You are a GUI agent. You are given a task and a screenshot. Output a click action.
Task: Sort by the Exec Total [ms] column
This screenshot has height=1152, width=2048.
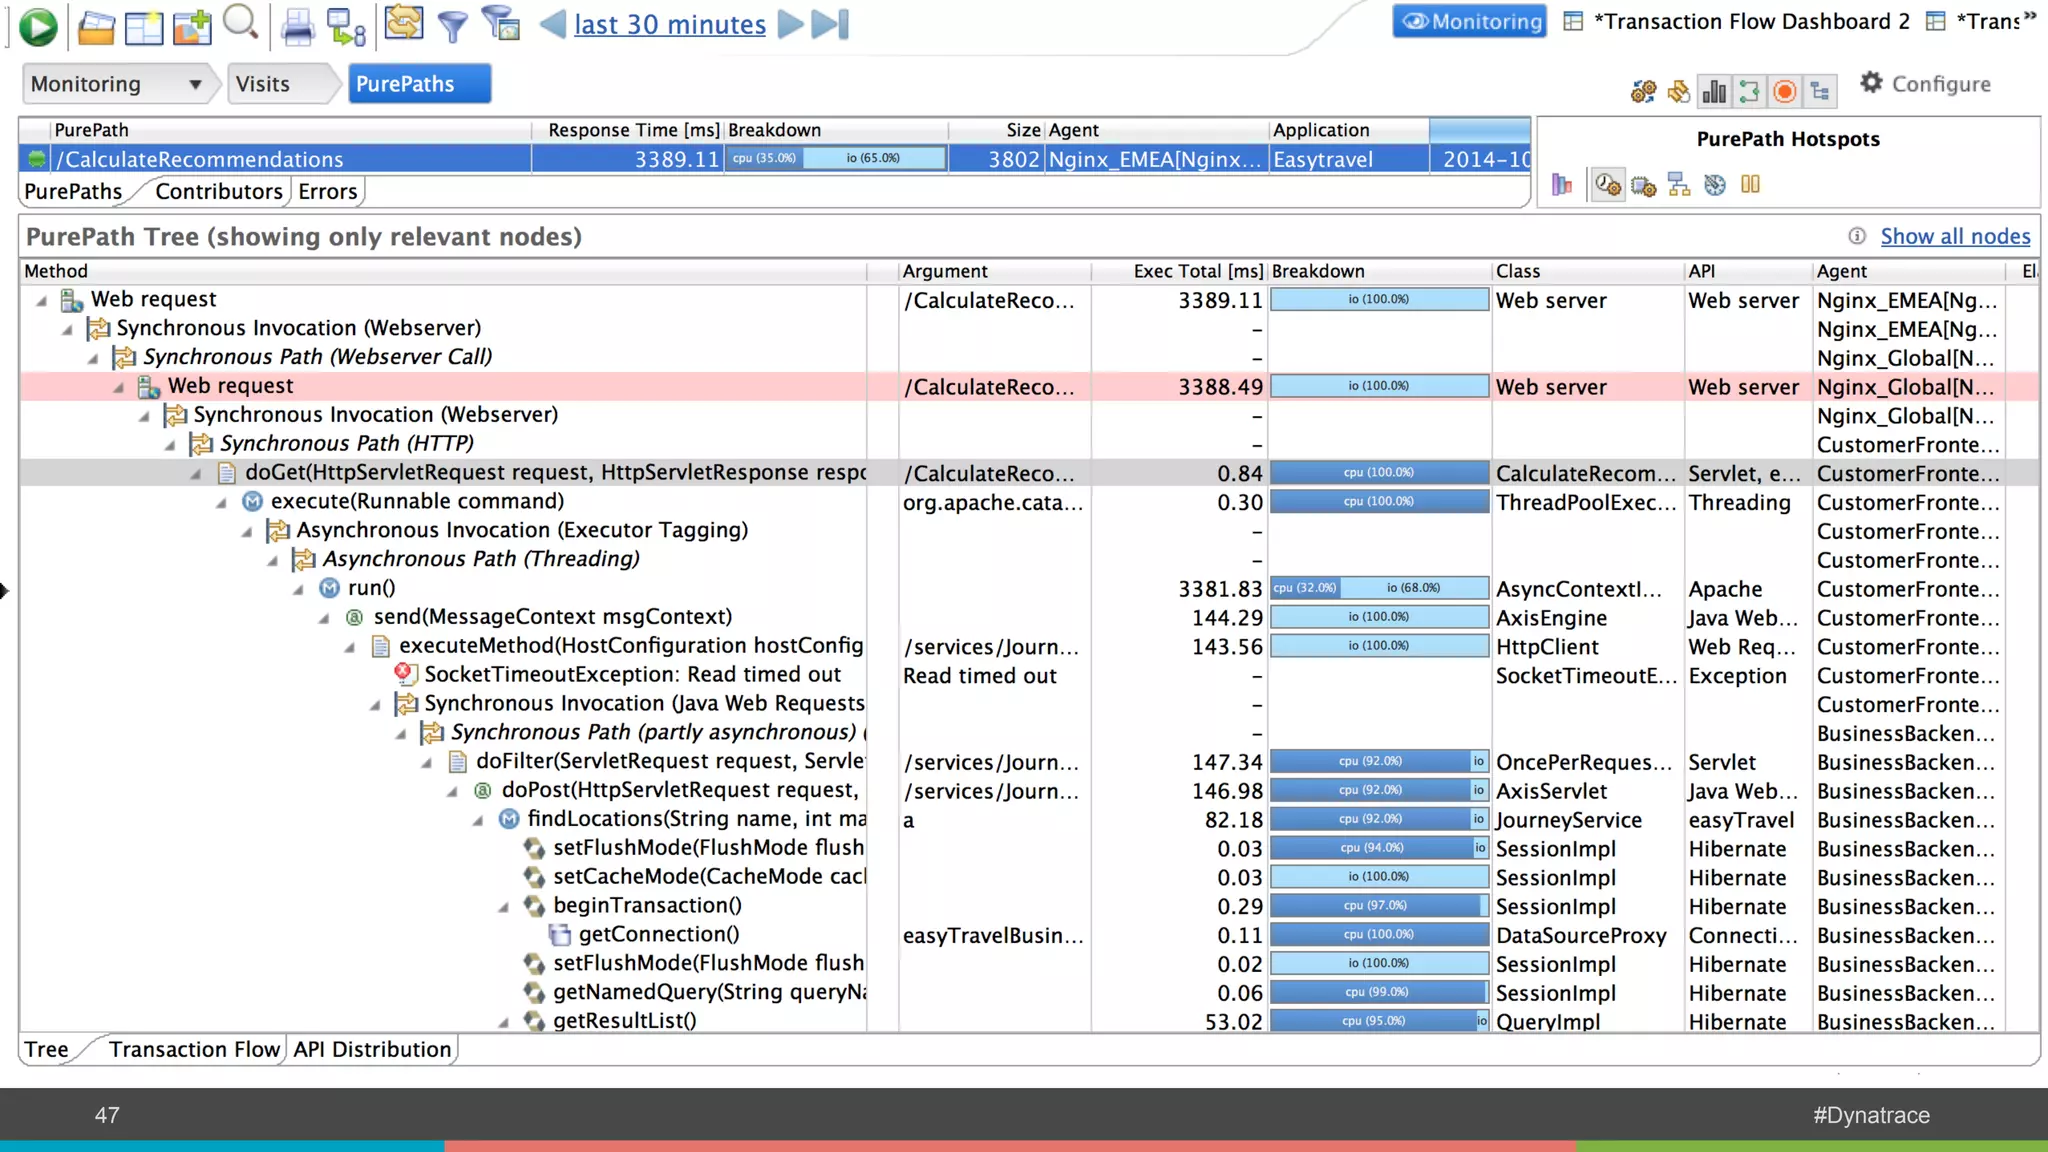(x=1180, y=271)
